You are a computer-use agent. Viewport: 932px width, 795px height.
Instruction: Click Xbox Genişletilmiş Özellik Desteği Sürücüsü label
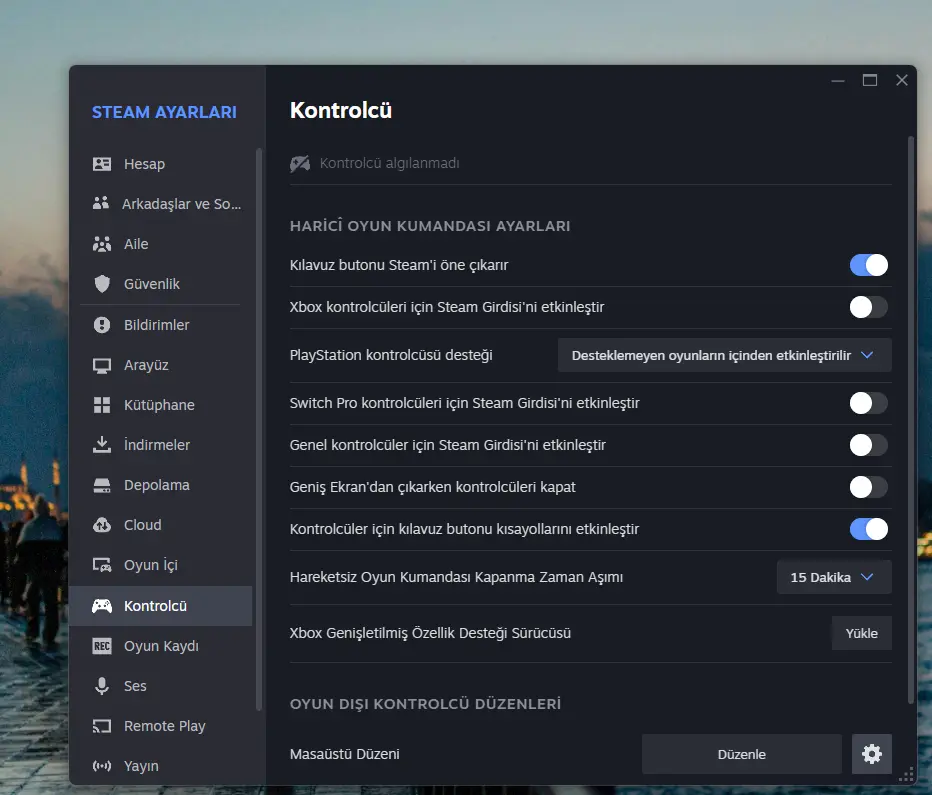tap(430, 633)
